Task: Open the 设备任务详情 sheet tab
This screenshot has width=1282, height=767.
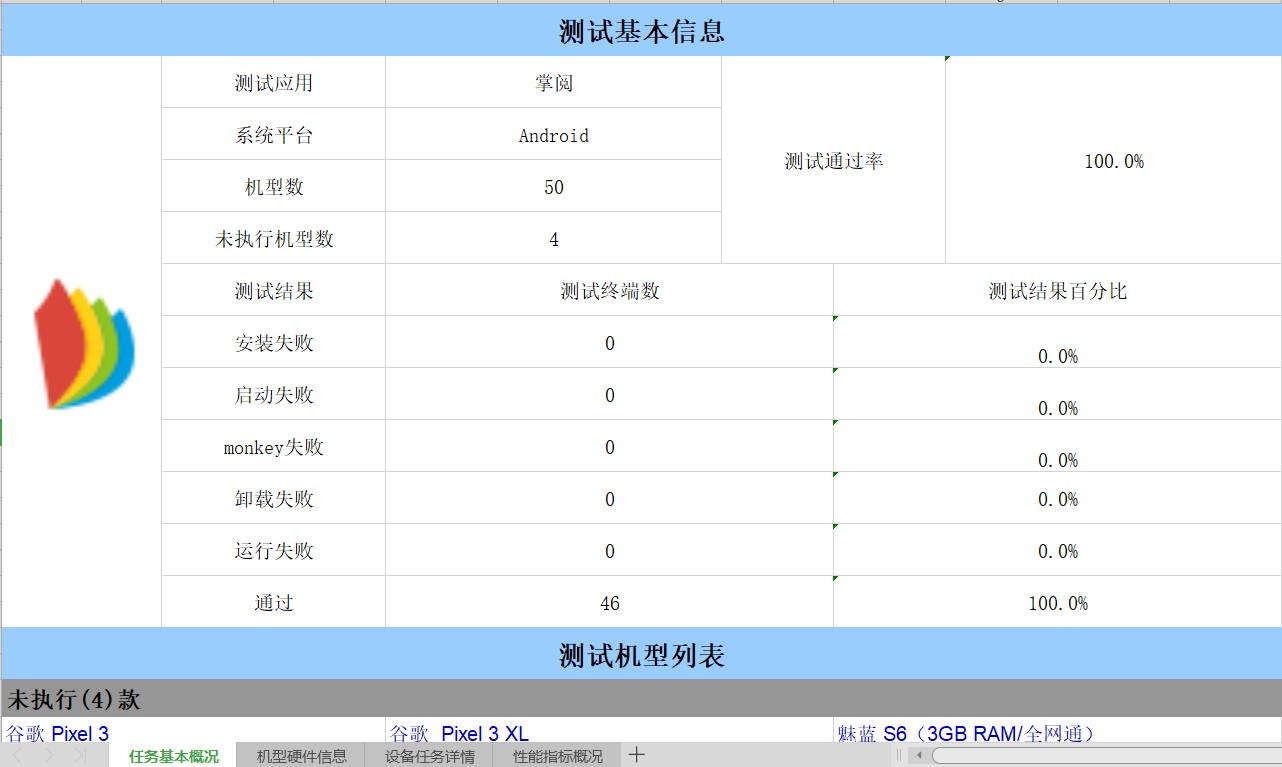Action: click(x=428, y=756)
